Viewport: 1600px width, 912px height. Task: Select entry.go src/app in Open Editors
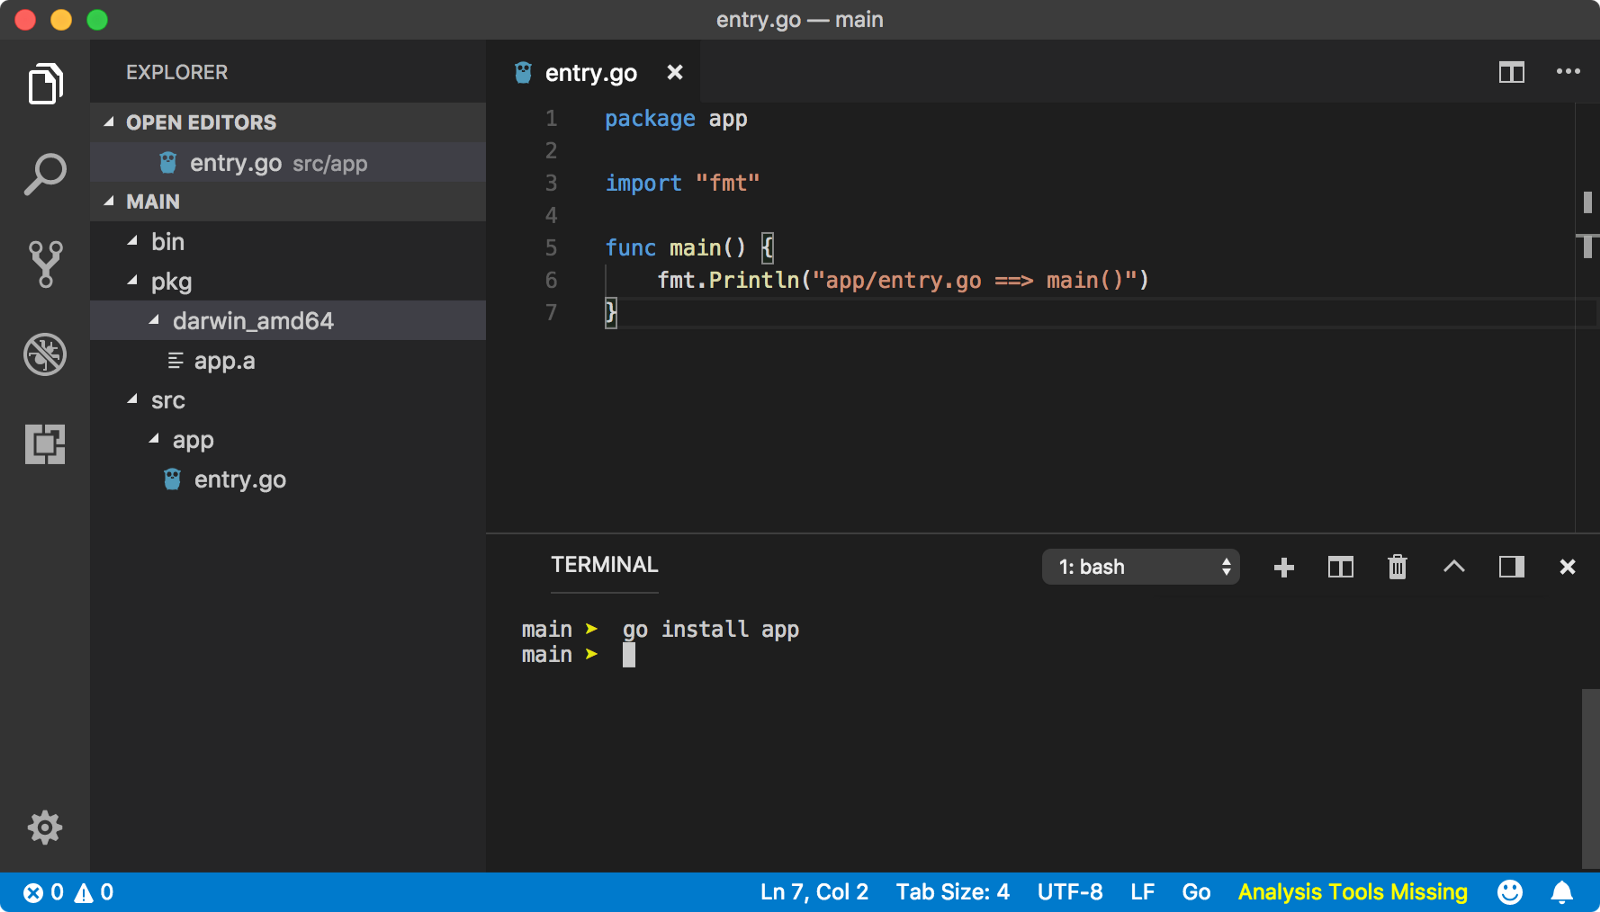click(x=288, y=162)
